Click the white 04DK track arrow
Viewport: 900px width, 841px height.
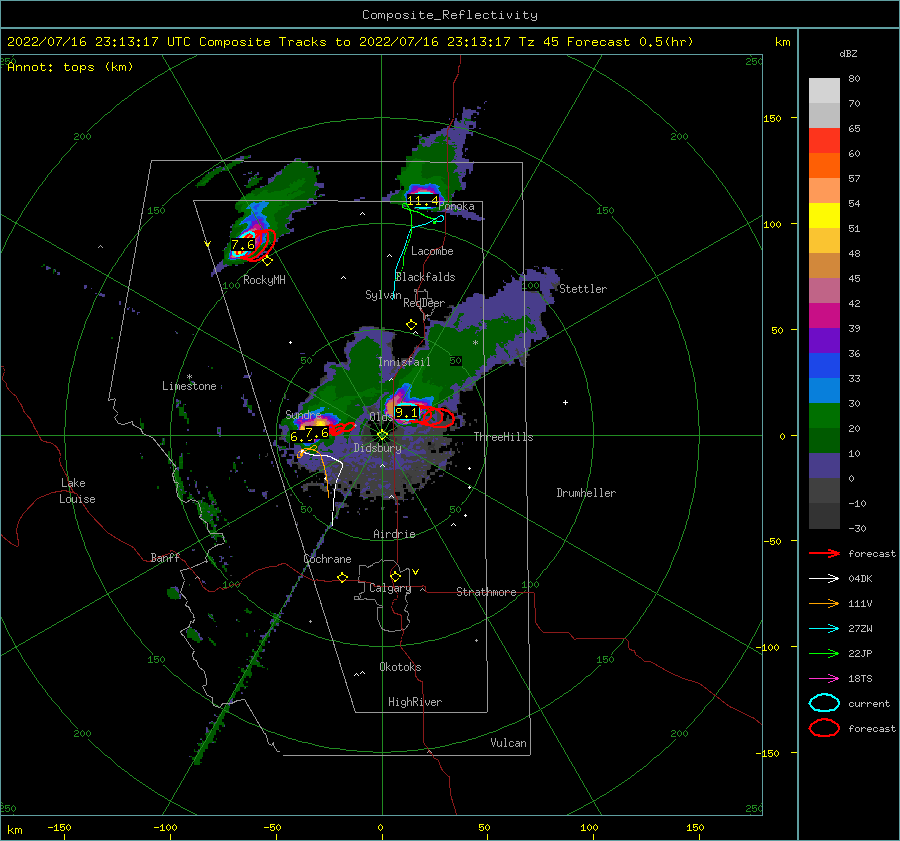(x=824, y=579)
